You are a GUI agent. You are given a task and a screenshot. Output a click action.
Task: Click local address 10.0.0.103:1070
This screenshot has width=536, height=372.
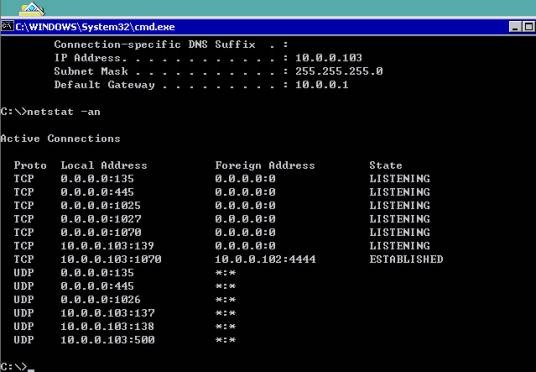pos(111,259)
